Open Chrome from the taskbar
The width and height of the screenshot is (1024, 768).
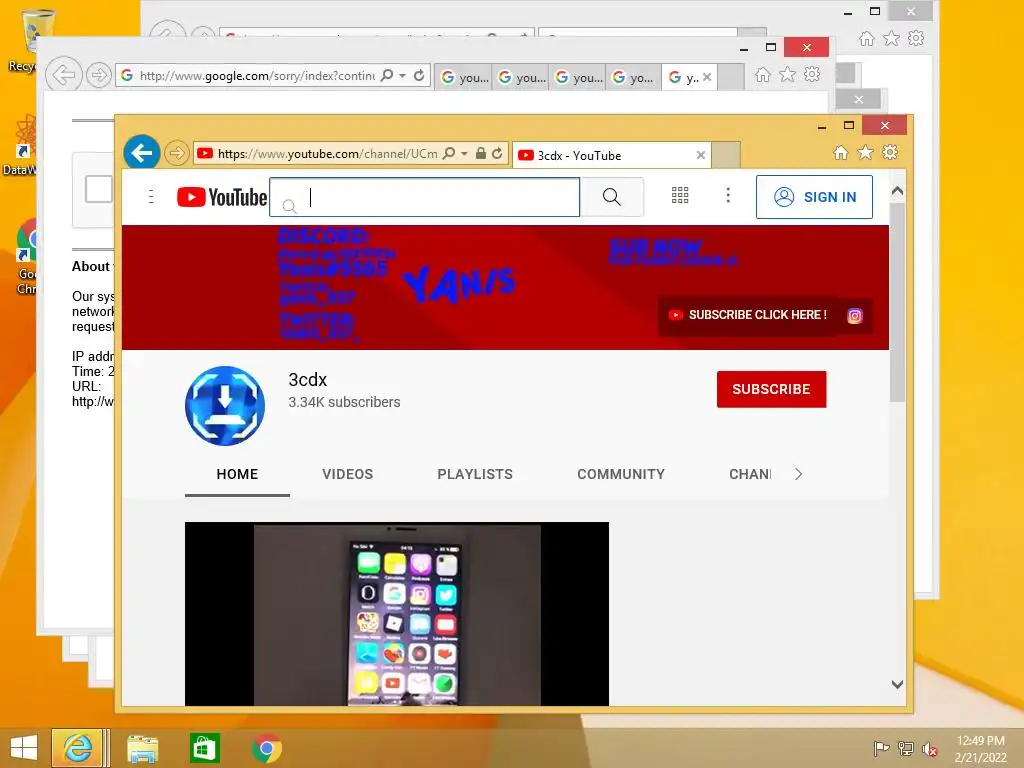tap(266, 748)
